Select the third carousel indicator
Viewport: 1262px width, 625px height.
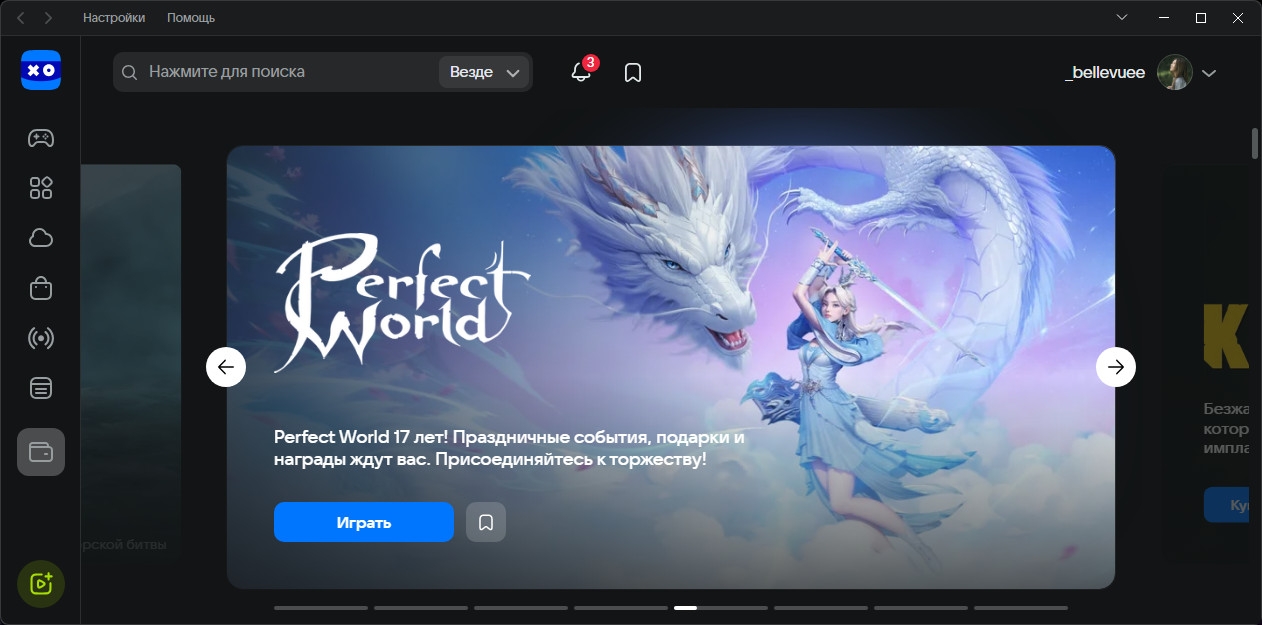521,607
